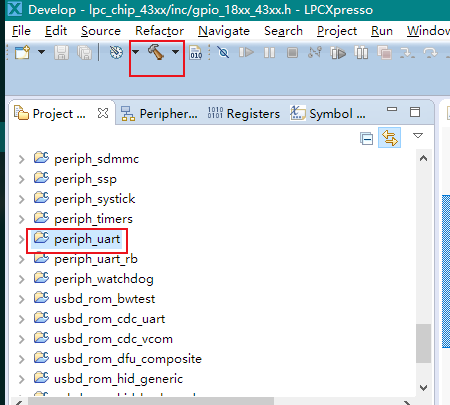Image resolution: width=450 pixels, height=405 pixels.
Task: Open the Project Explorer view menu triangle
Action: 418,135
